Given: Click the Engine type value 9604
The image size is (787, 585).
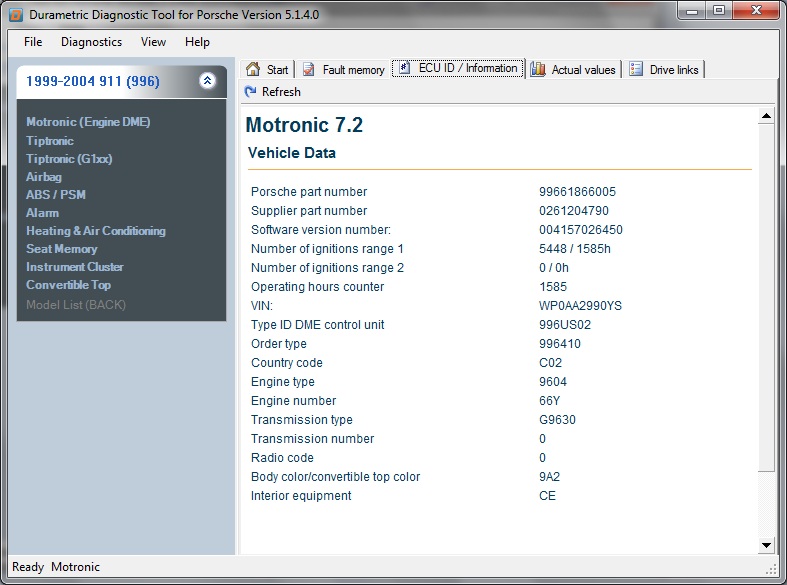Looking at the screenshot, I should point(553,382).
